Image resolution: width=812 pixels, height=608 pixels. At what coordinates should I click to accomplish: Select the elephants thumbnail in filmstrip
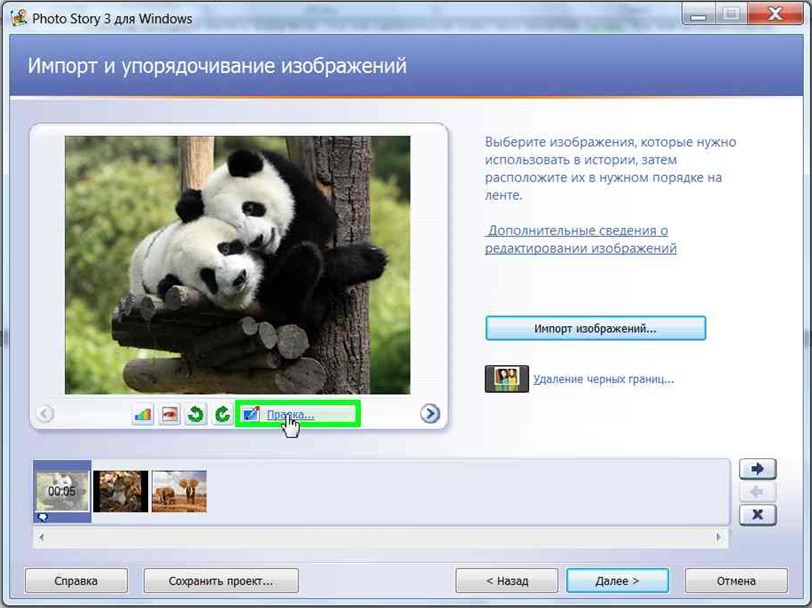[x=179, y=491]
